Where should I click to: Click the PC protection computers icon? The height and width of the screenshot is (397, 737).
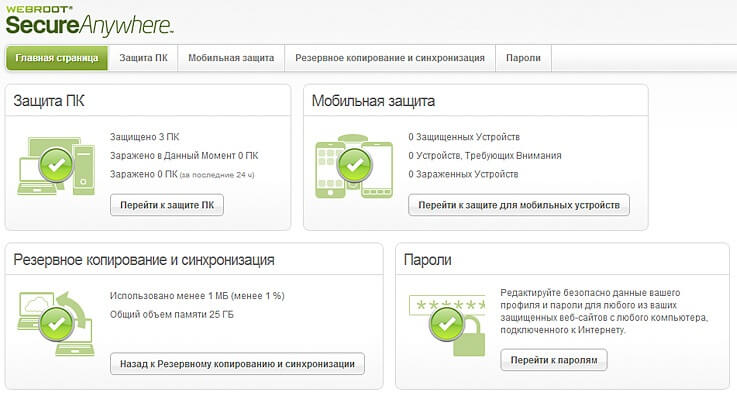click(x=56, y=166)
